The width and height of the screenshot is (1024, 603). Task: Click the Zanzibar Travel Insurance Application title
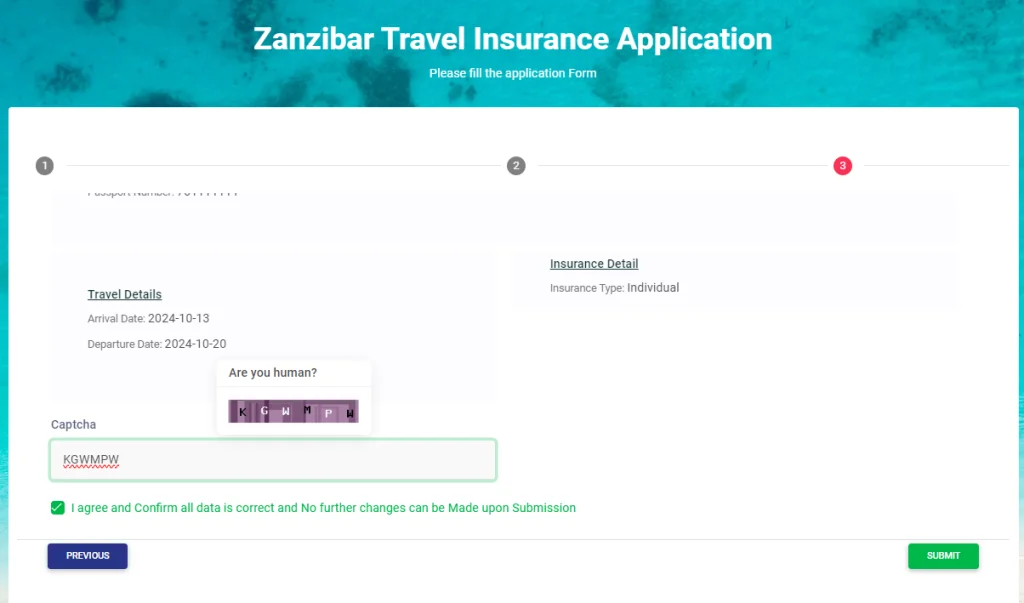pos(512,39)
